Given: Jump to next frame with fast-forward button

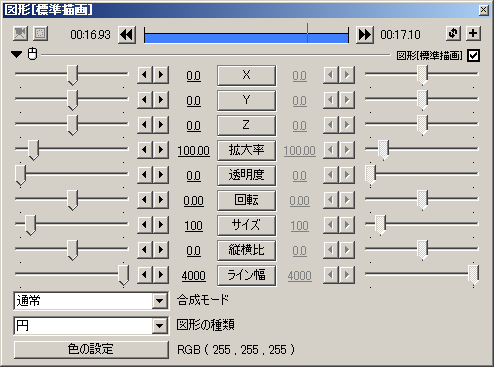Looking at the screenshot, I should (365, 35).
